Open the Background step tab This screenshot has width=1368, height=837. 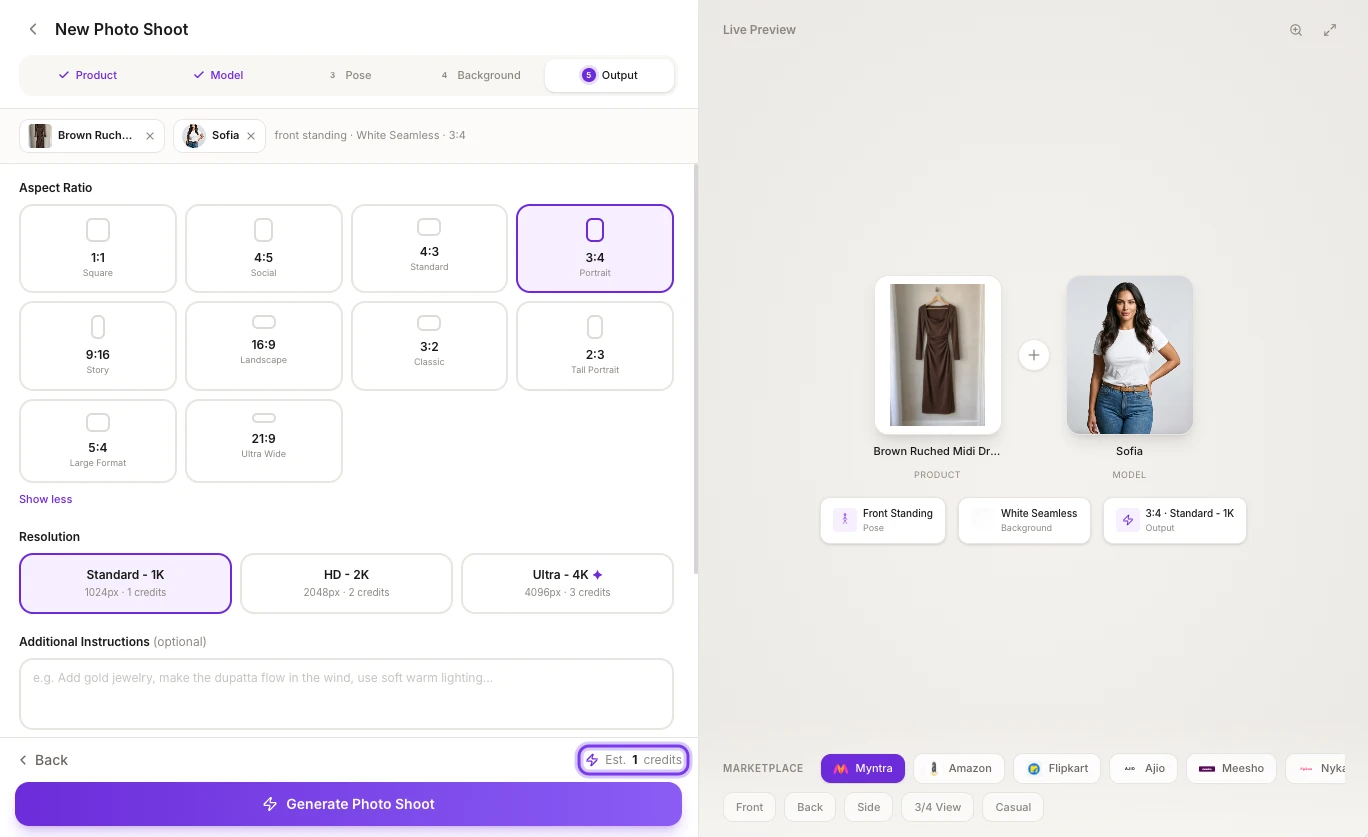(x=481, y=75)
